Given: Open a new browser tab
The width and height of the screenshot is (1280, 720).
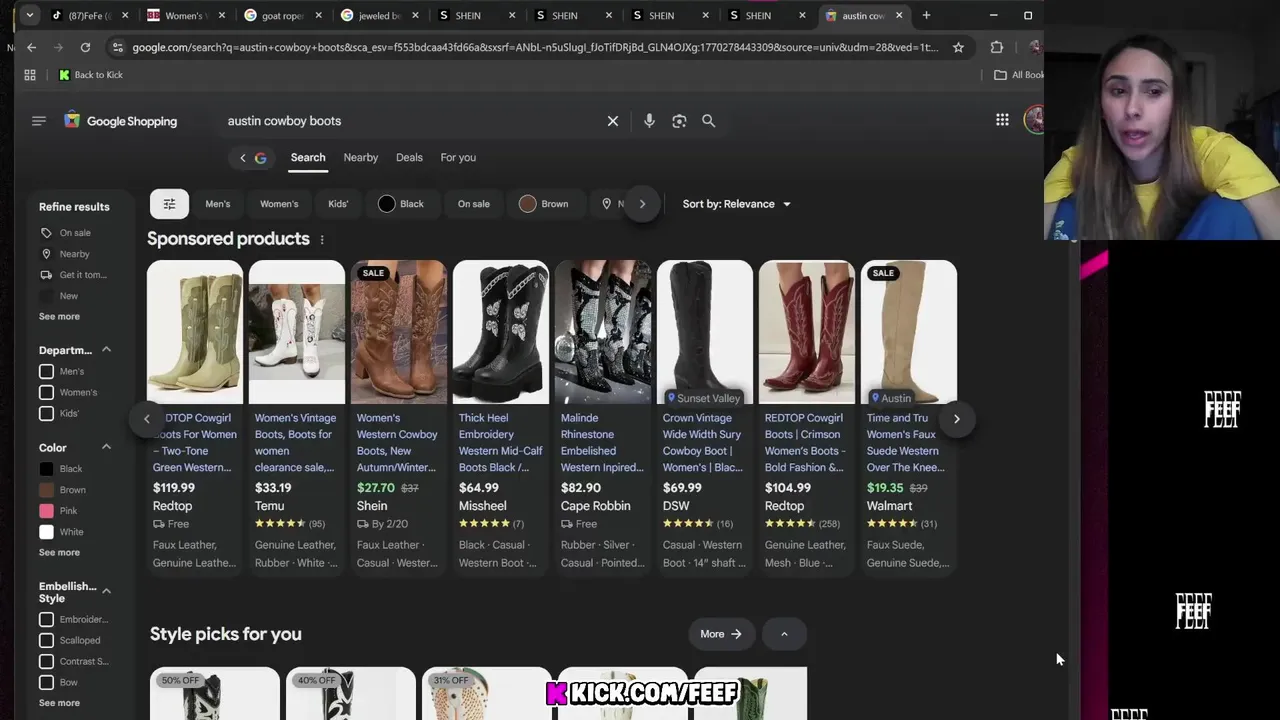Looking at the screenshot, I should 926,15.
